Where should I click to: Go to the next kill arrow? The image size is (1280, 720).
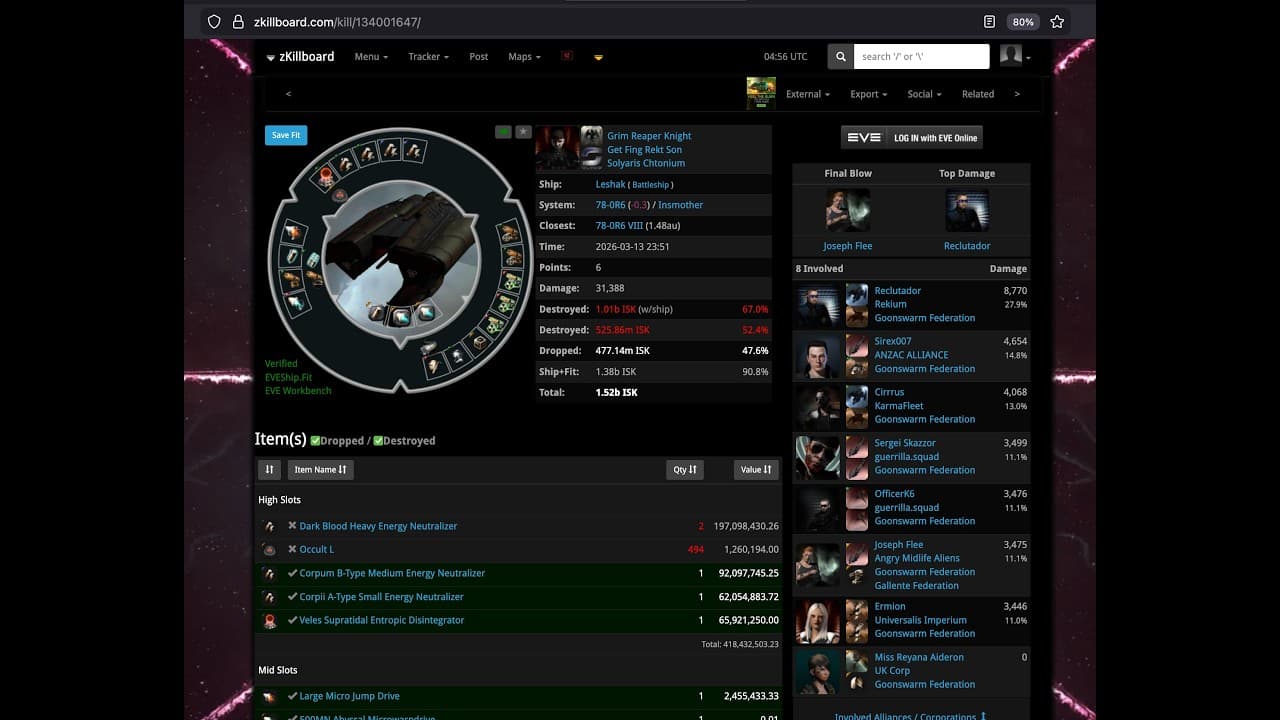point(1017,94)
